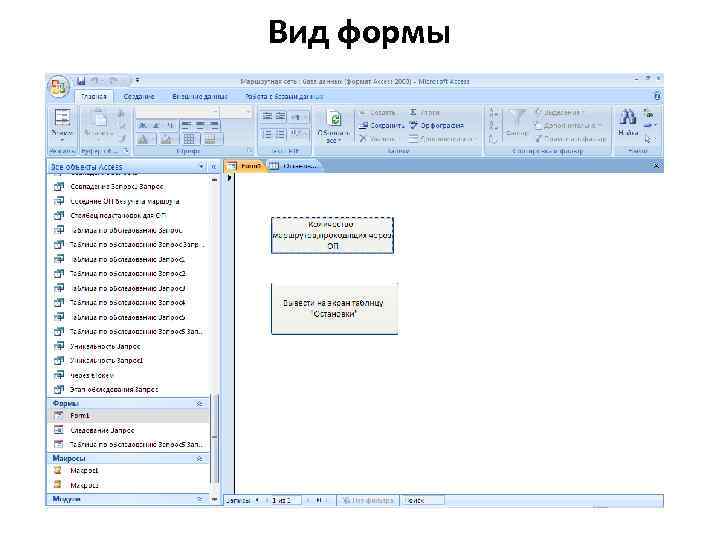Open the quick access toolbar customize arrow

click(x=137, y=81)
